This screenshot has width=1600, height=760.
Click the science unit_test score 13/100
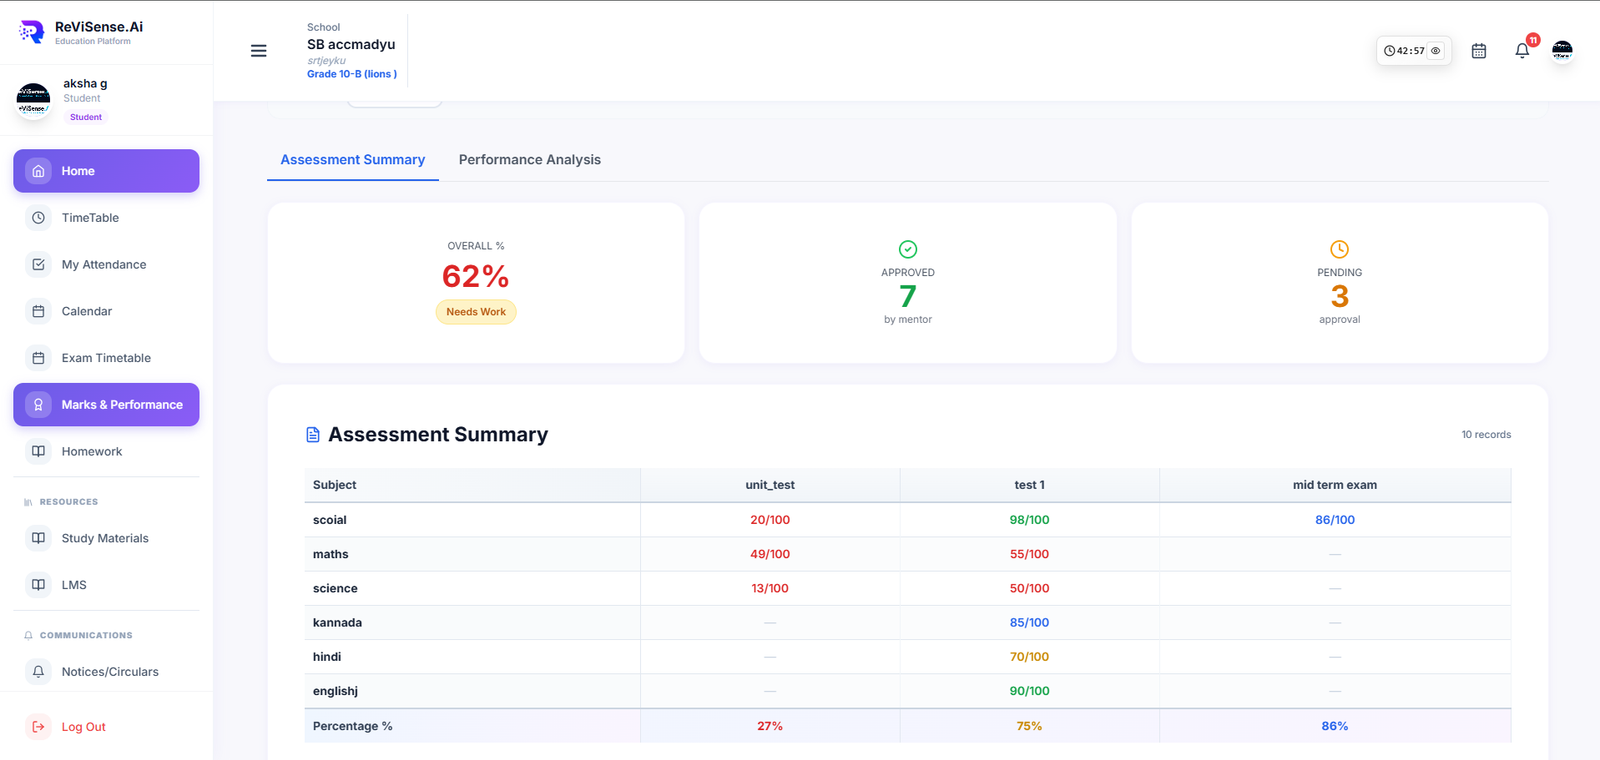pyautogui.click(x=770, y=589)
